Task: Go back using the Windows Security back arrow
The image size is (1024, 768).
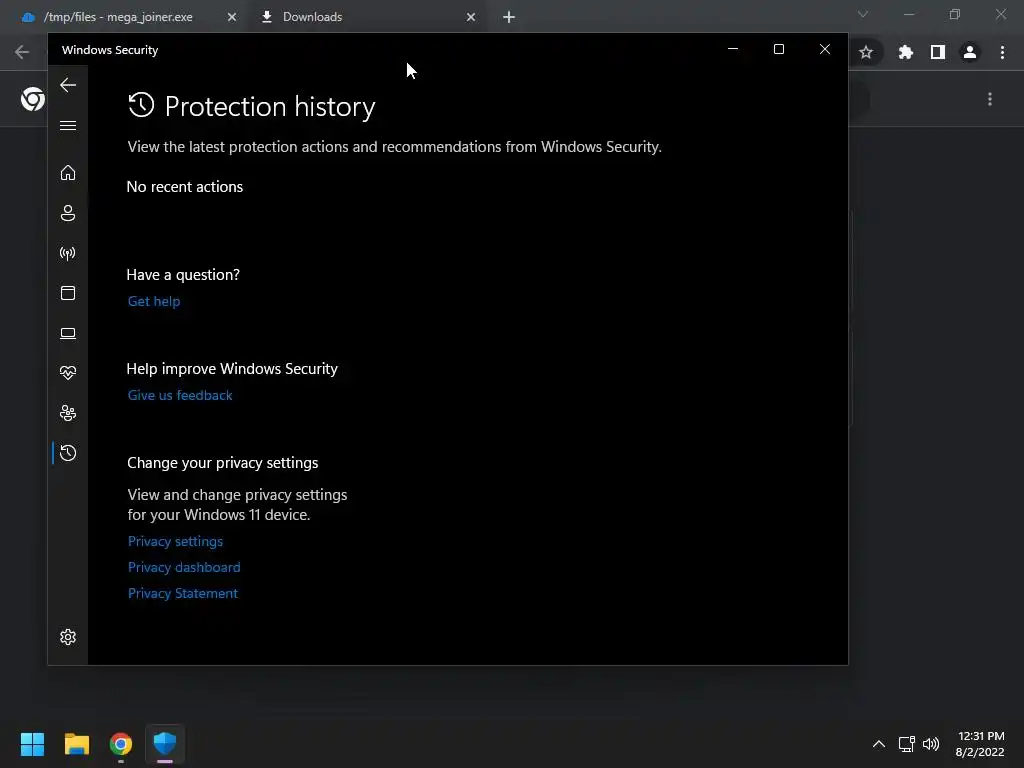Action: tap(68, 85)
